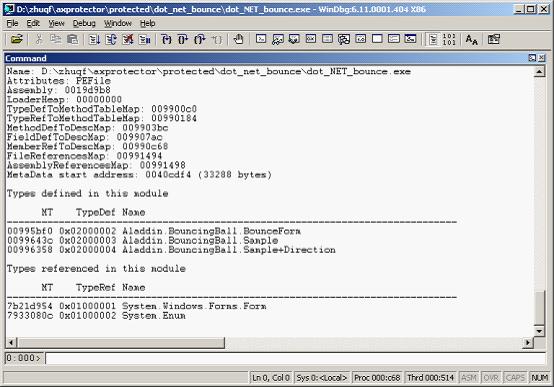
Task: Open the Watch window toolbar icon
Action: 278,39
